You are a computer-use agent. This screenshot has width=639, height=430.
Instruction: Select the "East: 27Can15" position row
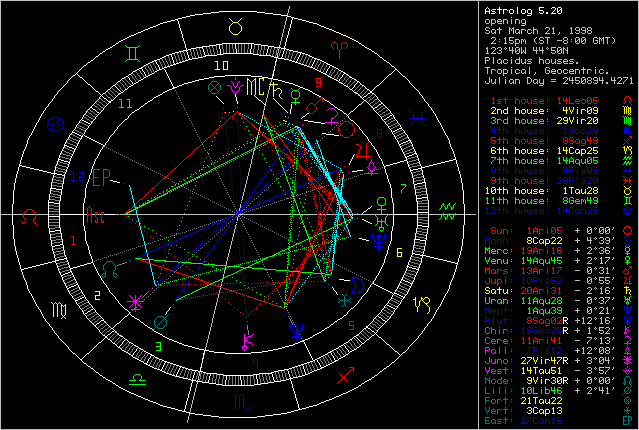coord(559,421)
